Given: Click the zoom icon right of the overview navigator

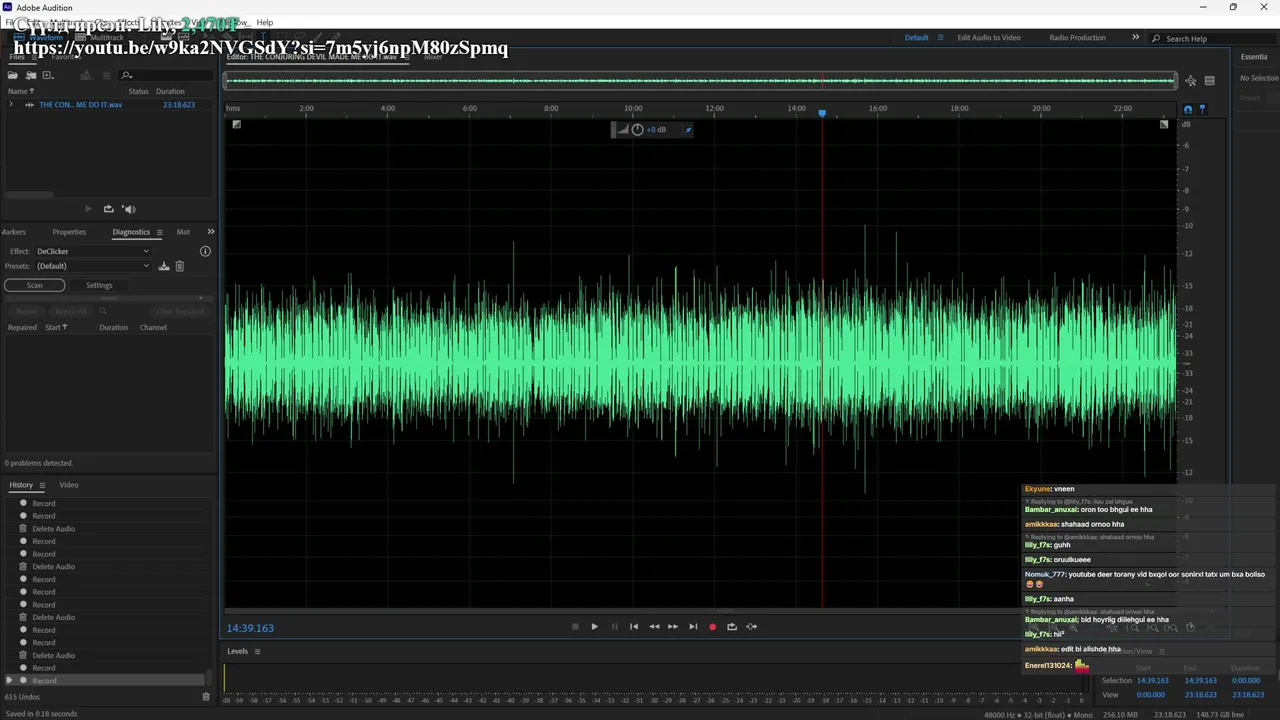Looking at the screenshot, I should click(x=1190, y=81).
